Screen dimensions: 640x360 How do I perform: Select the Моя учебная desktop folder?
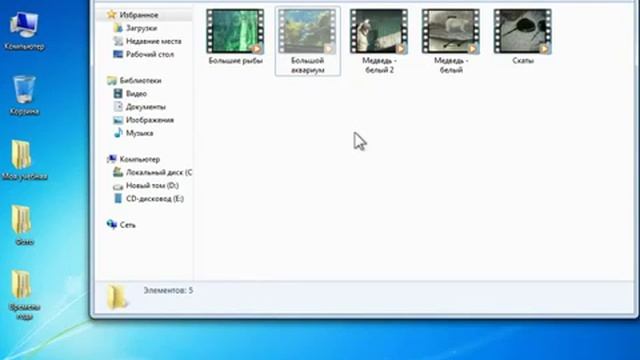(x=24, y=160)
